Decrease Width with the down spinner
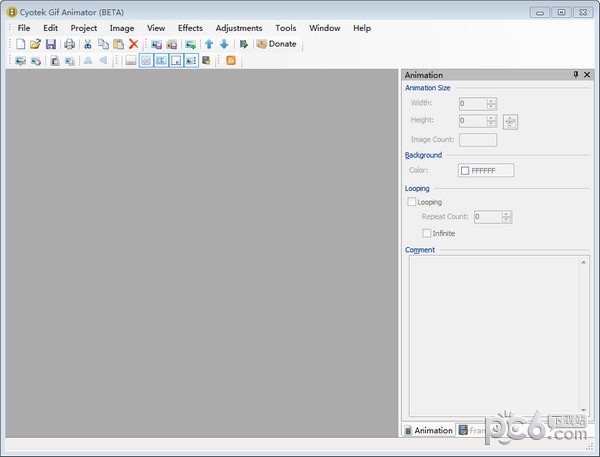 pyautogui.click(x=492, y=107)
